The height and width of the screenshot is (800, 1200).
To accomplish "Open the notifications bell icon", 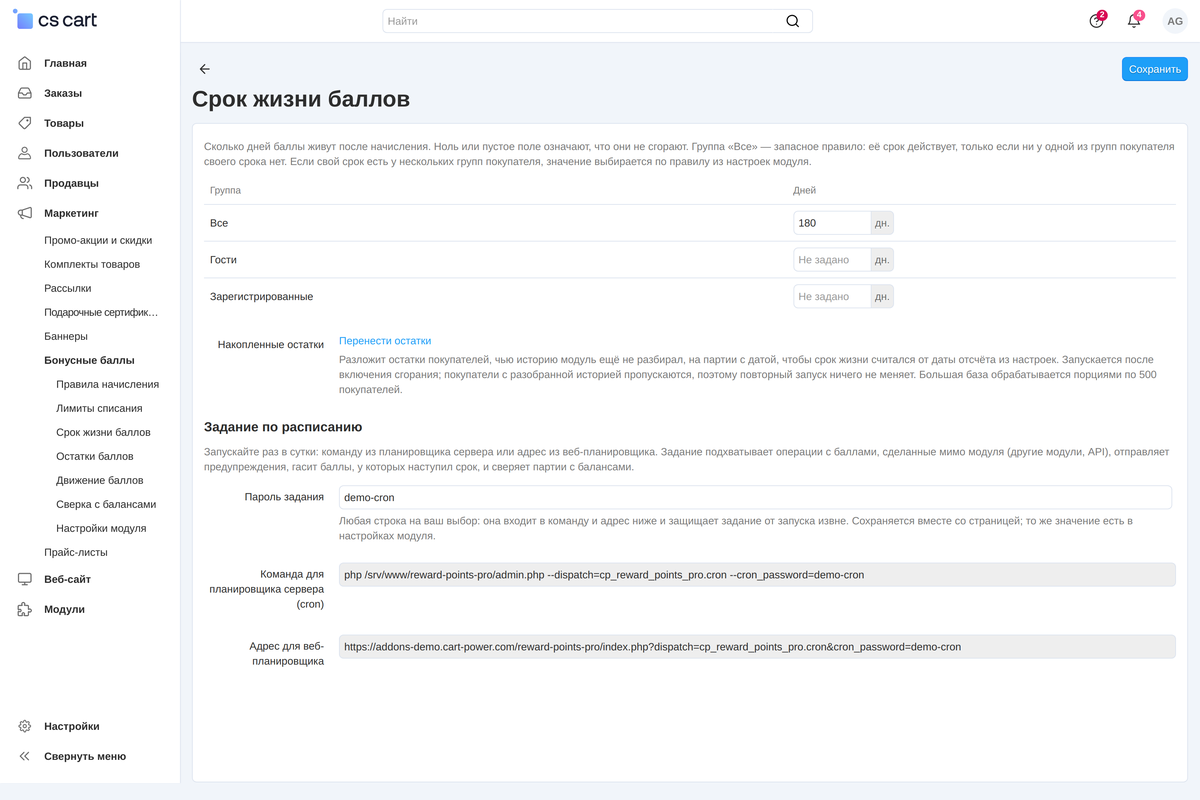I will (x=1134, y=21).
